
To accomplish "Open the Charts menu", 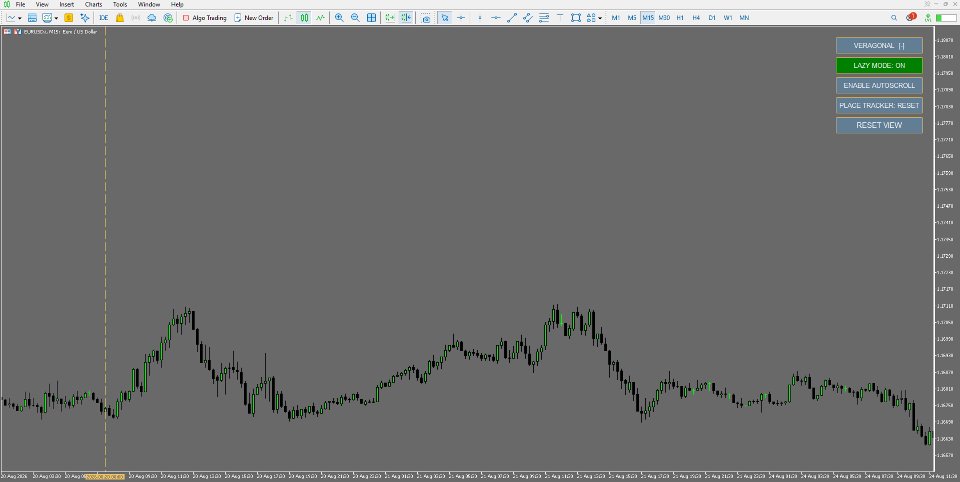I will [94, 4].
